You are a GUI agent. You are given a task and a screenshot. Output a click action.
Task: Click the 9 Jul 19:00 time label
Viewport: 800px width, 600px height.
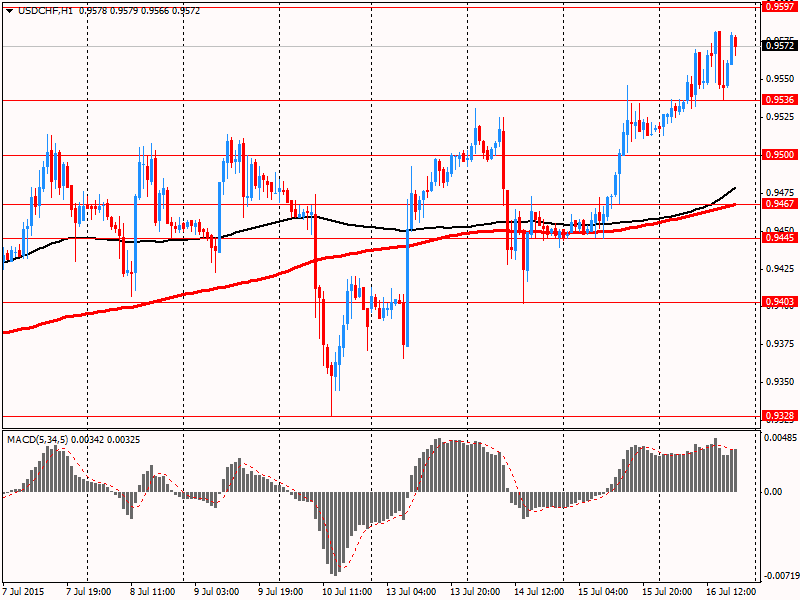281,592
